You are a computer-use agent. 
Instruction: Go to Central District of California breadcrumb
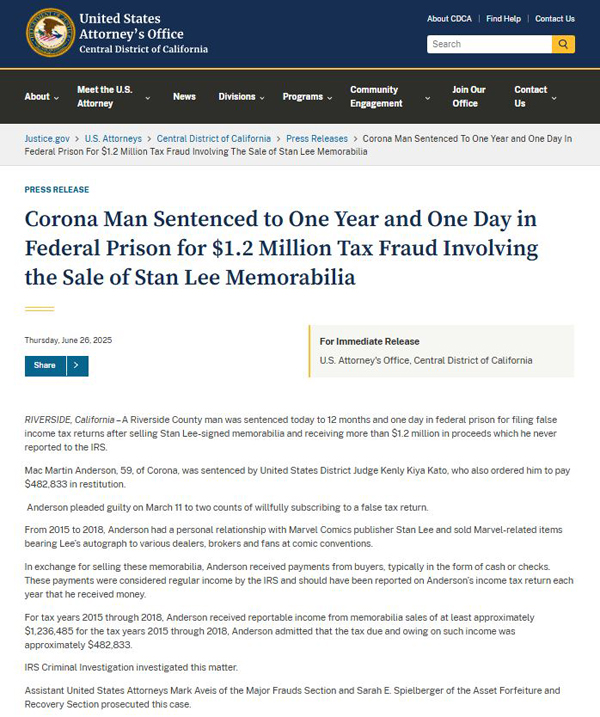[x=214, y=139]
